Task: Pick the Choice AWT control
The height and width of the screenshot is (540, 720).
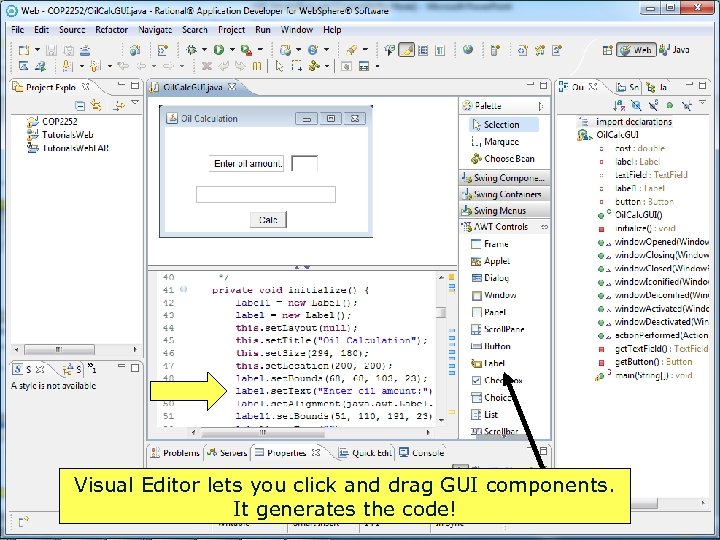Action: (x=490, y=398)
